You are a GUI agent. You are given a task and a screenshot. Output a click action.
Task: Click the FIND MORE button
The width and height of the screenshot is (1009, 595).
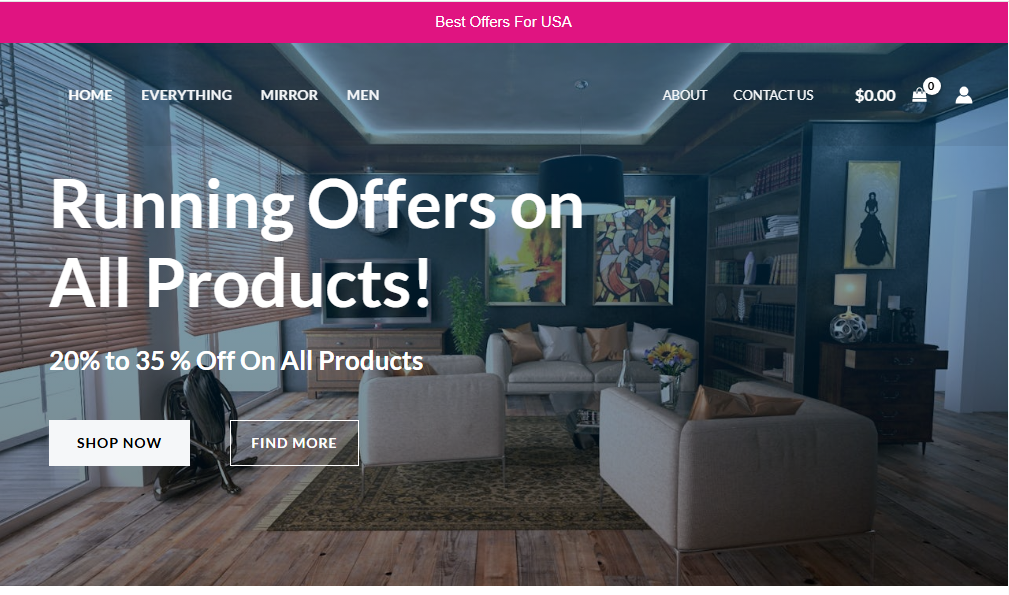tap(294, 443)
